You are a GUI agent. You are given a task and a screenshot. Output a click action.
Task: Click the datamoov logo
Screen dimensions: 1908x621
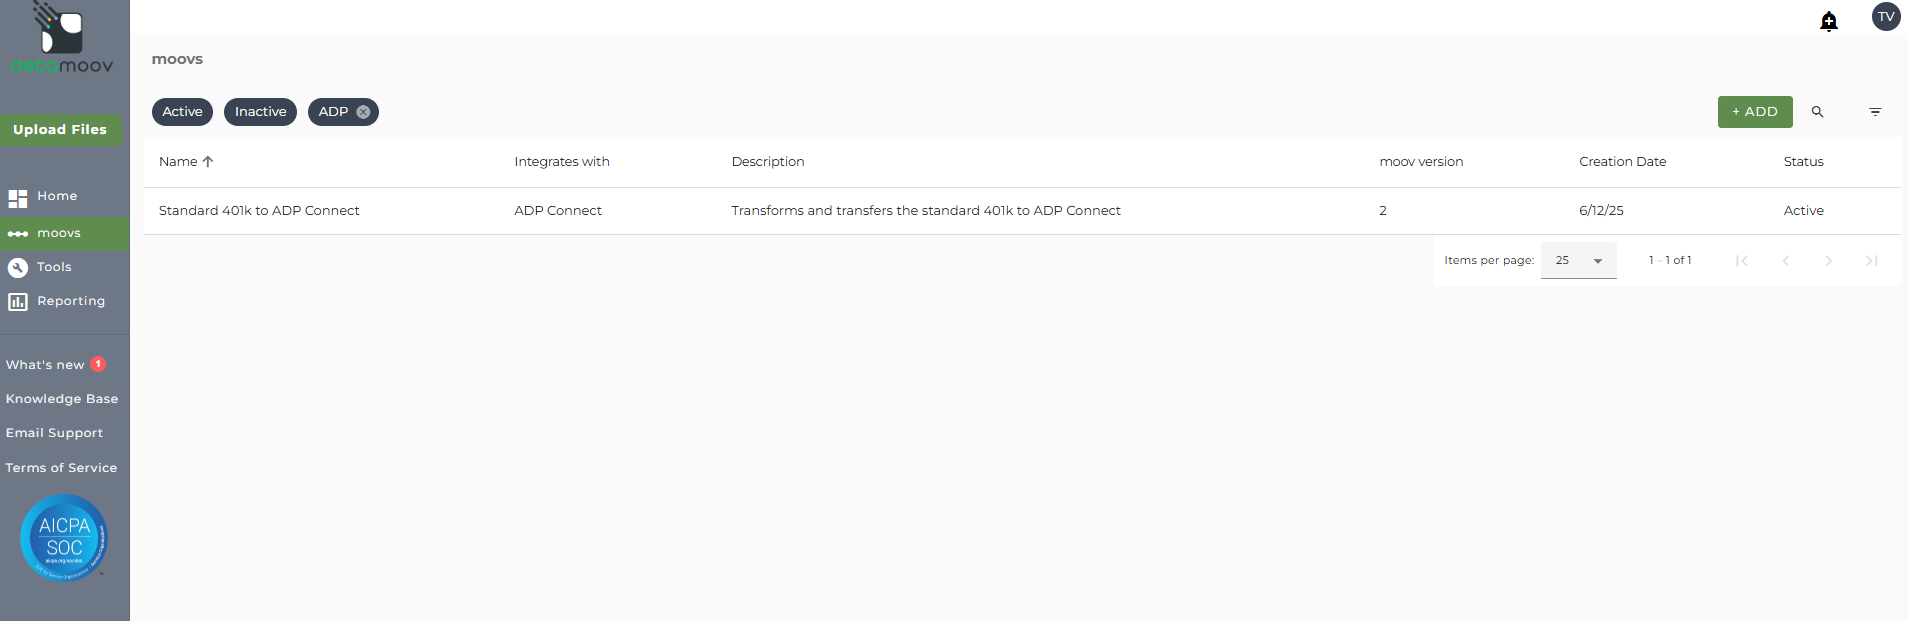pos(62,38)
